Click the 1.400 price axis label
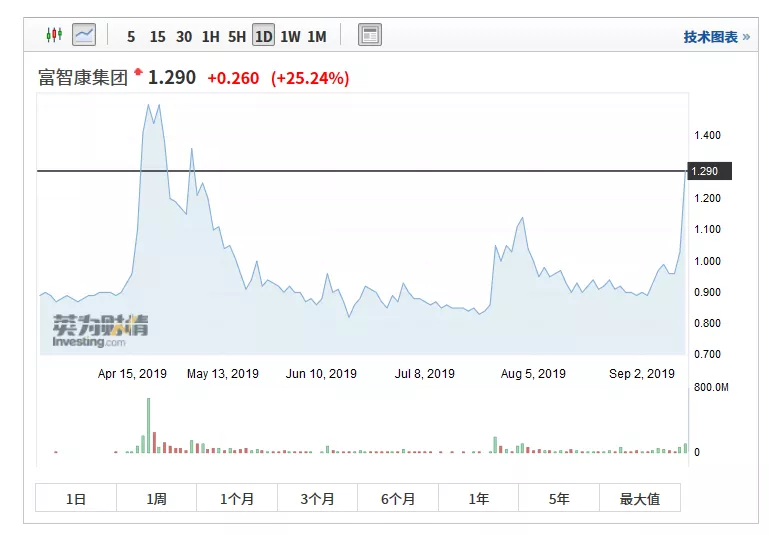 coord(707,135)
